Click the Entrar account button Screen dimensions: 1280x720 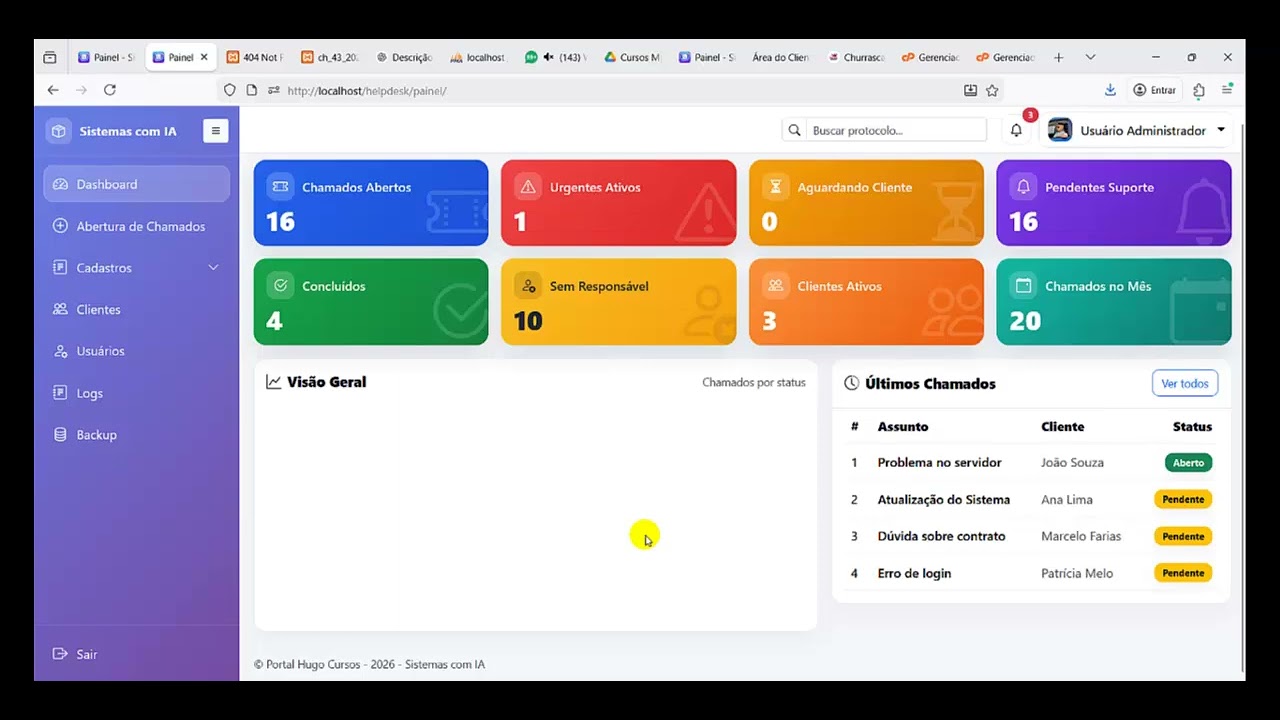pos(1154,90)
